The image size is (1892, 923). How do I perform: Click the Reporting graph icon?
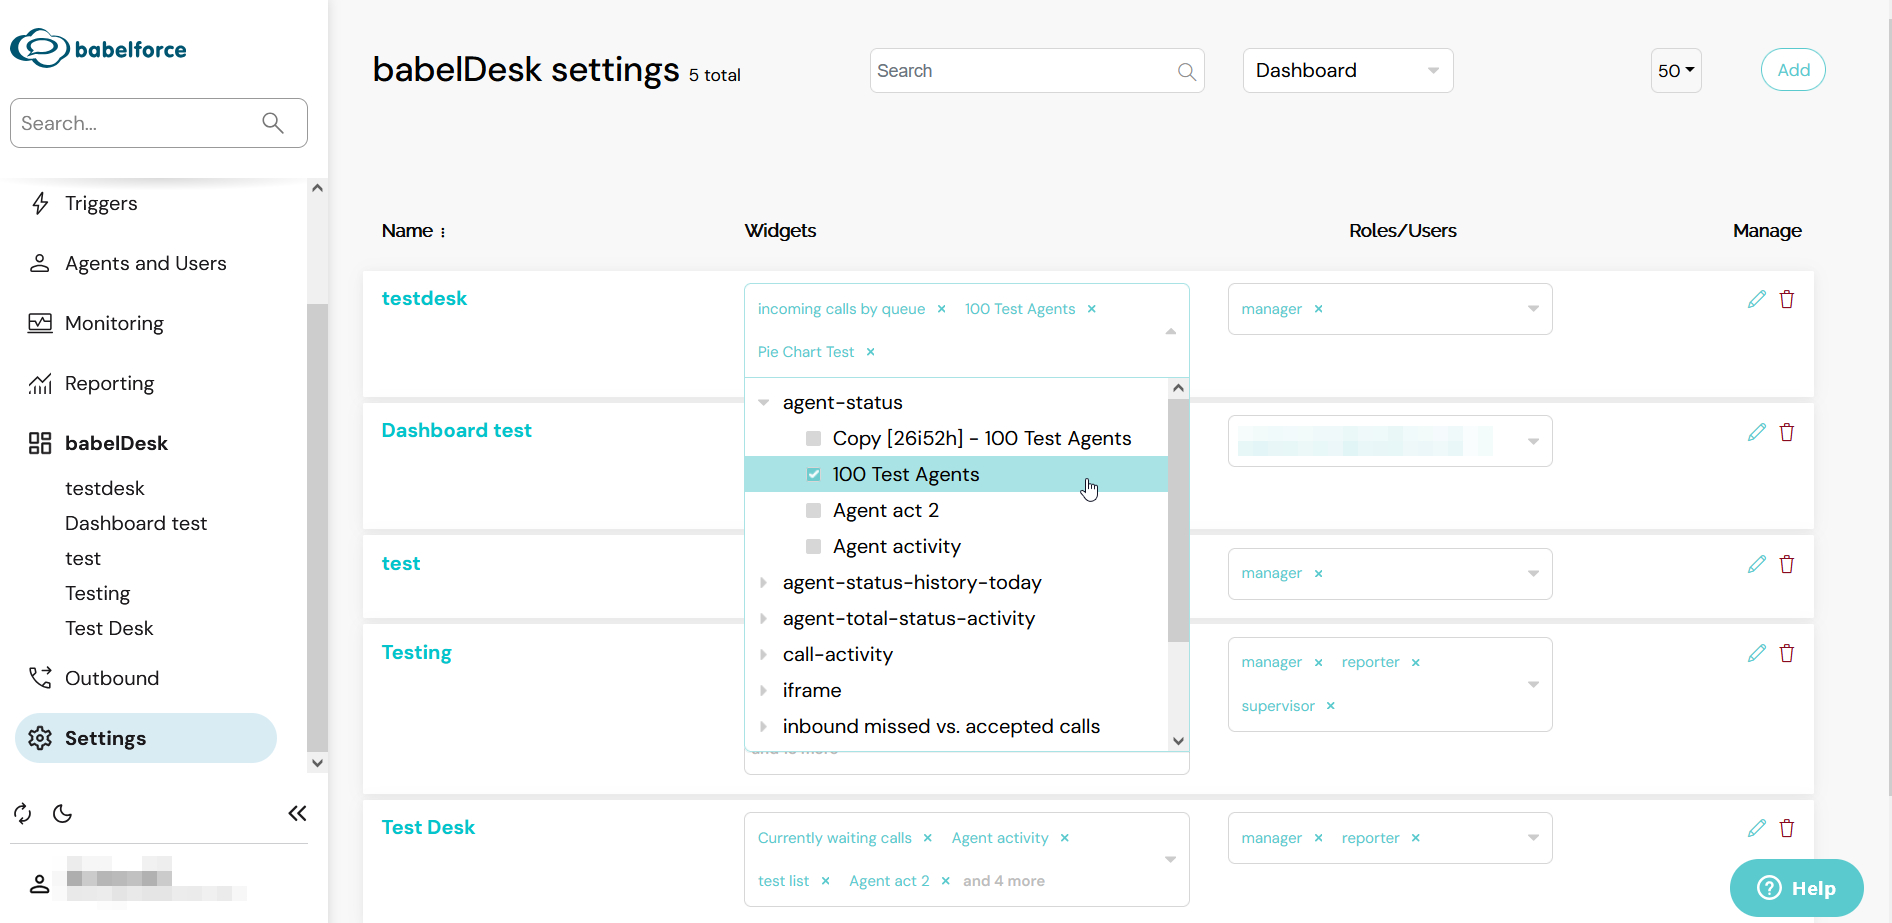coord(40,383)
